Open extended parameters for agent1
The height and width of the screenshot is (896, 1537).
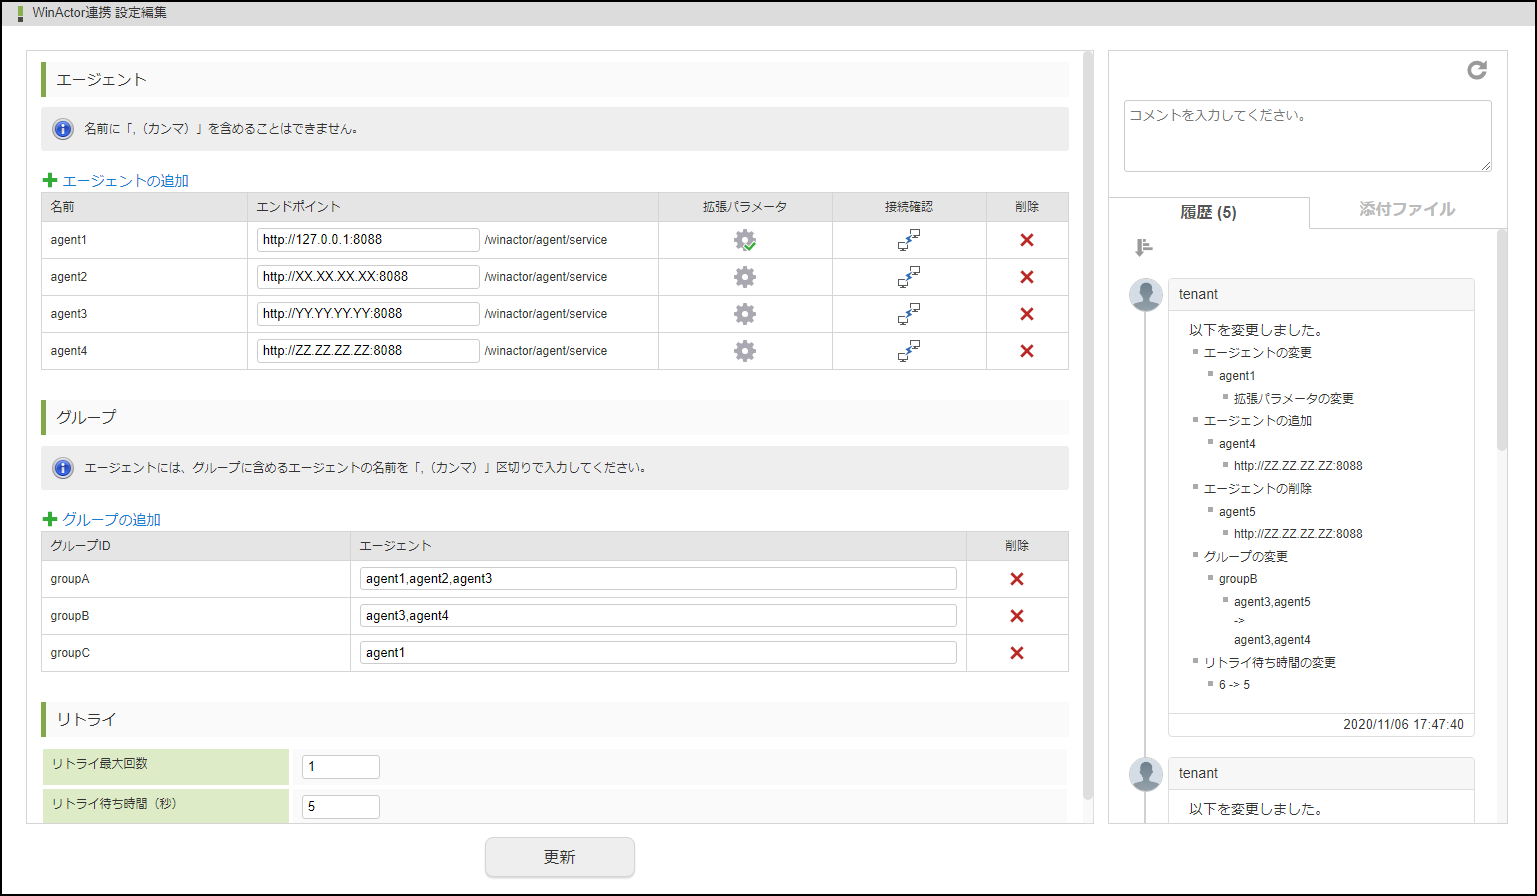[x=745, y=240]
